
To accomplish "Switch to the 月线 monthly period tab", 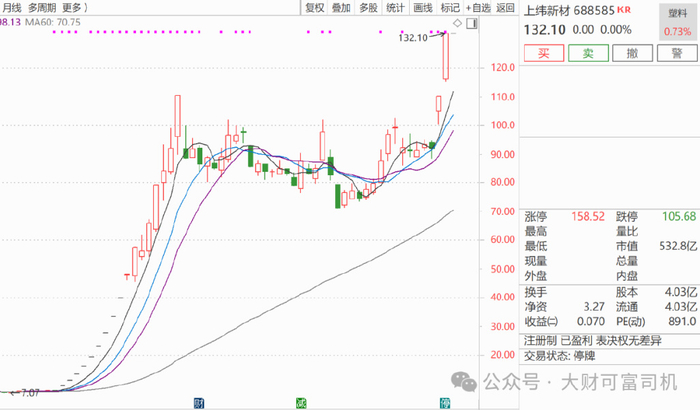I will point(14,8).
